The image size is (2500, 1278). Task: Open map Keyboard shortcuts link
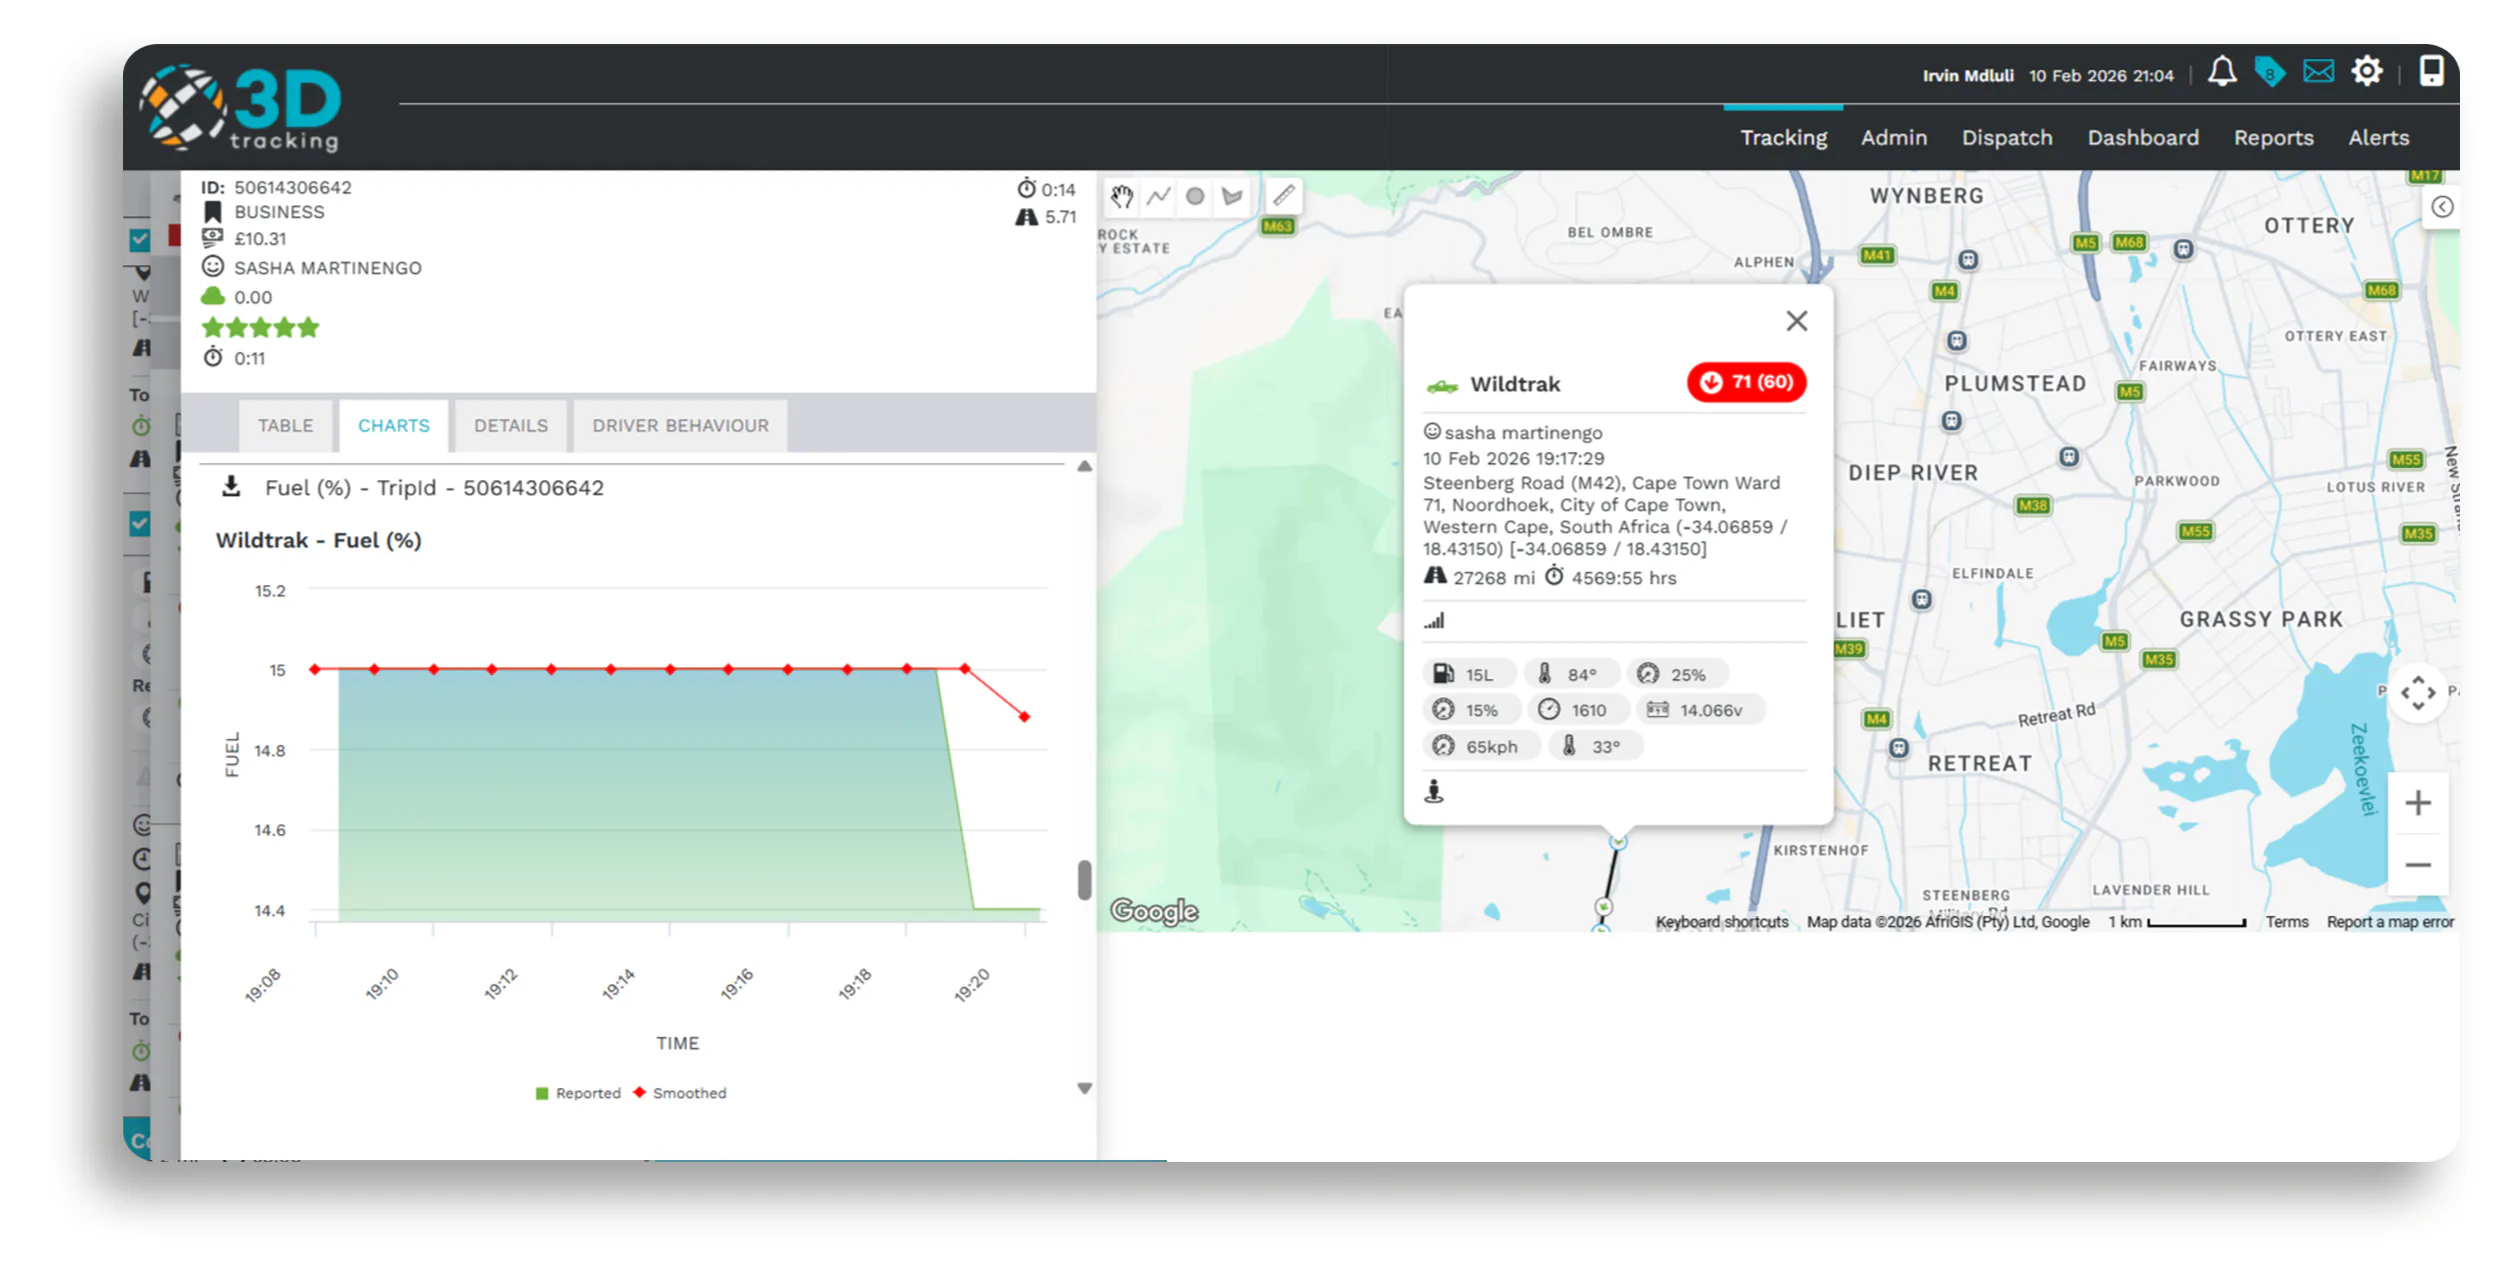click(x=1721, y=922)
